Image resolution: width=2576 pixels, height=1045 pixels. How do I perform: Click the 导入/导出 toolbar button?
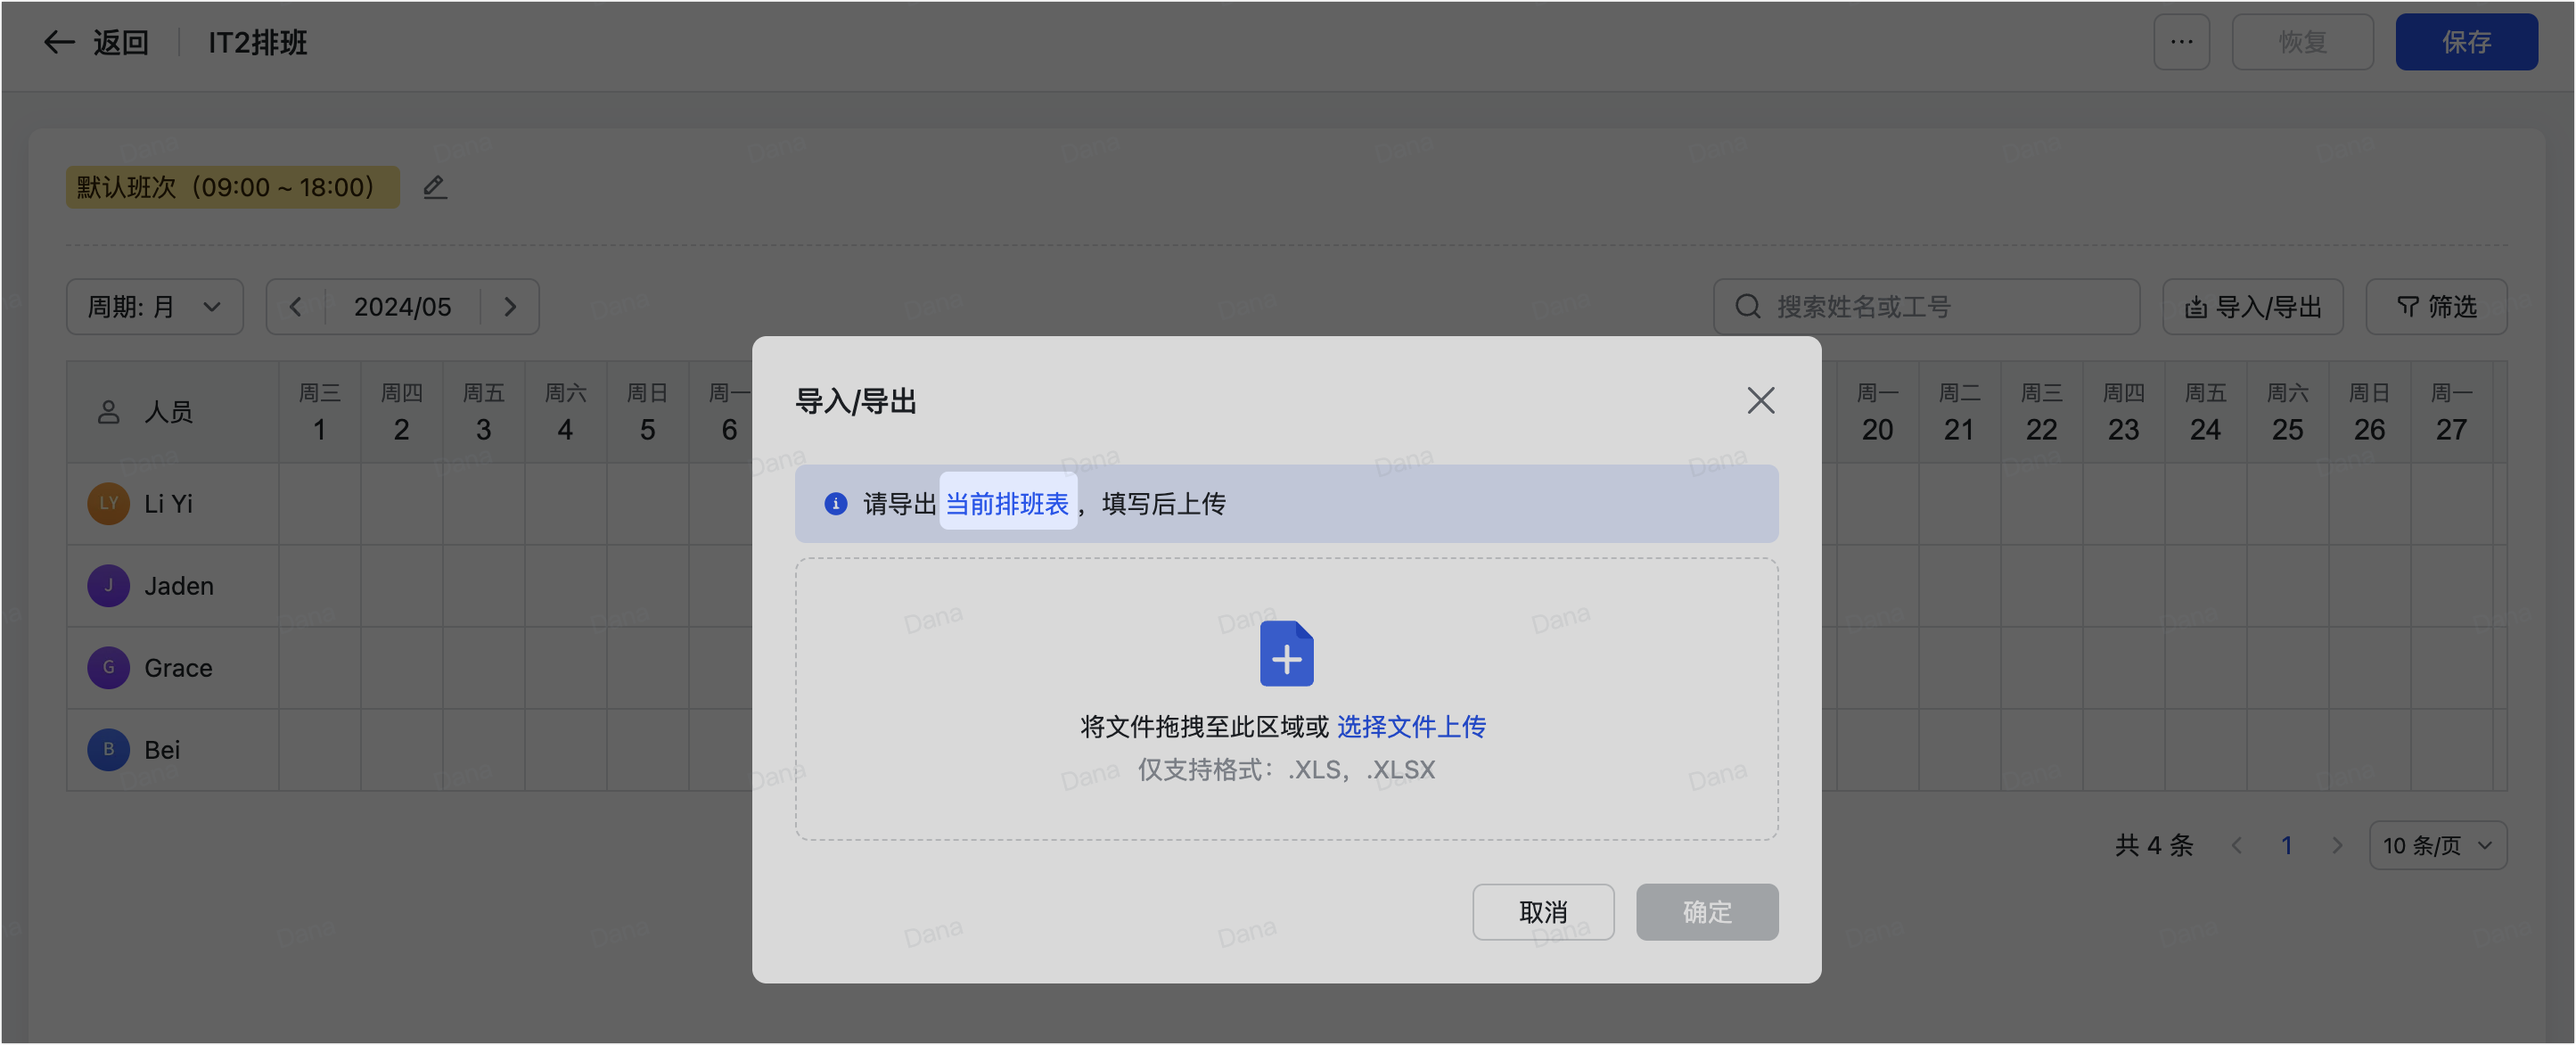(x=2252, y=306)
